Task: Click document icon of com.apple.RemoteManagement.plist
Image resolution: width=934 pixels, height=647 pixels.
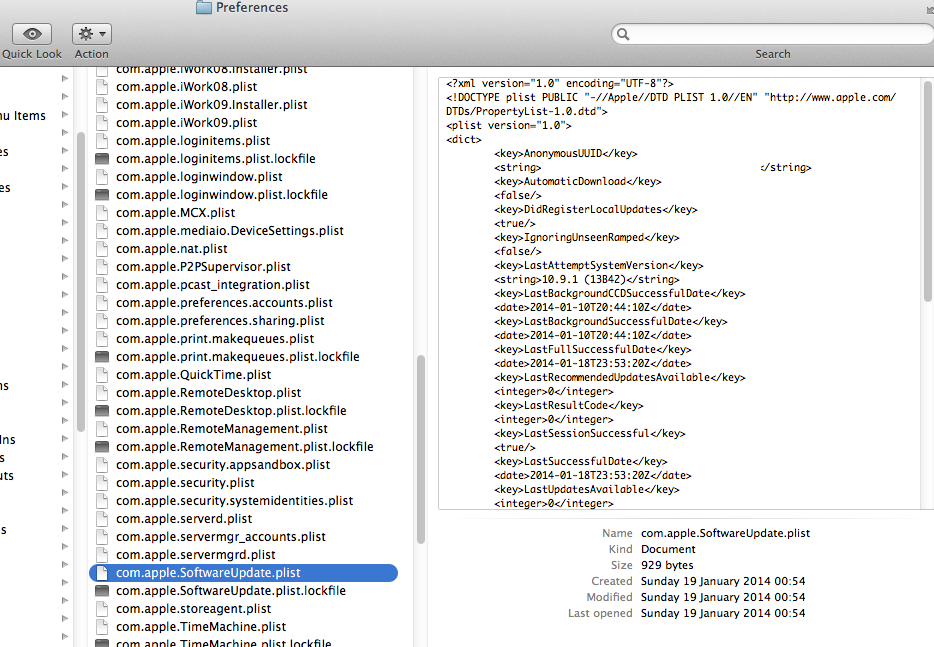Action: [102, 428]
